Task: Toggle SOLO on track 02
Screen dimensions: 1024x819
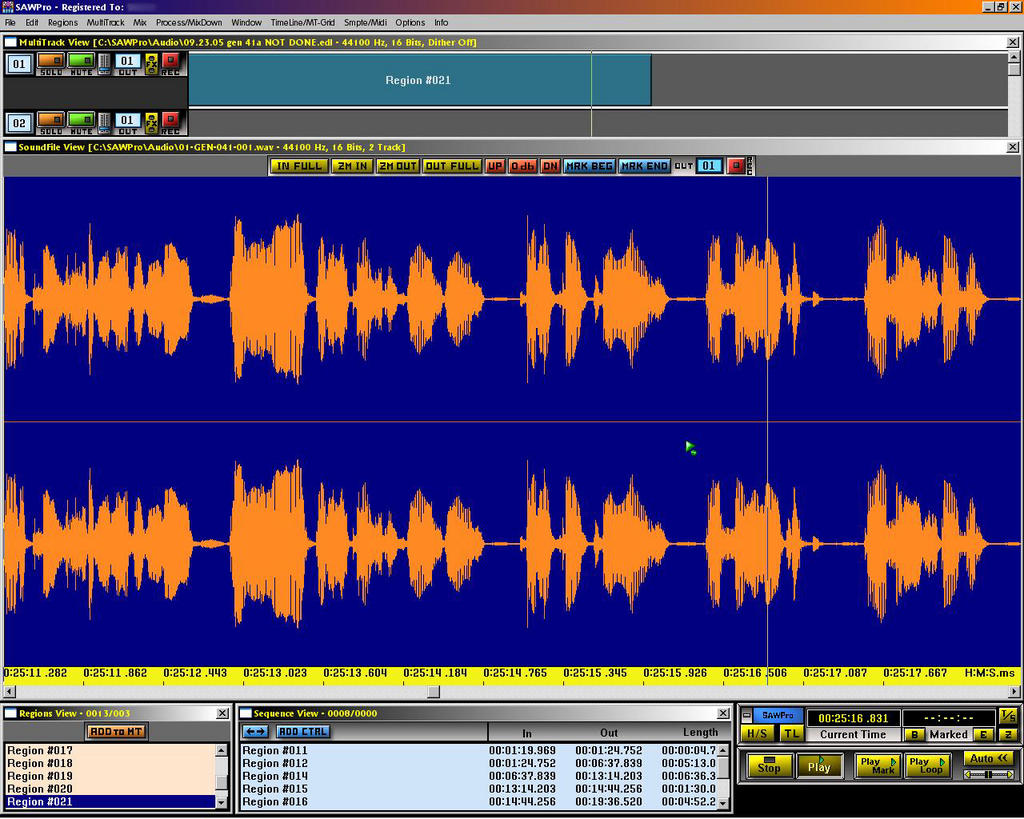Action: pyautogui.click(x=50, y=120)
